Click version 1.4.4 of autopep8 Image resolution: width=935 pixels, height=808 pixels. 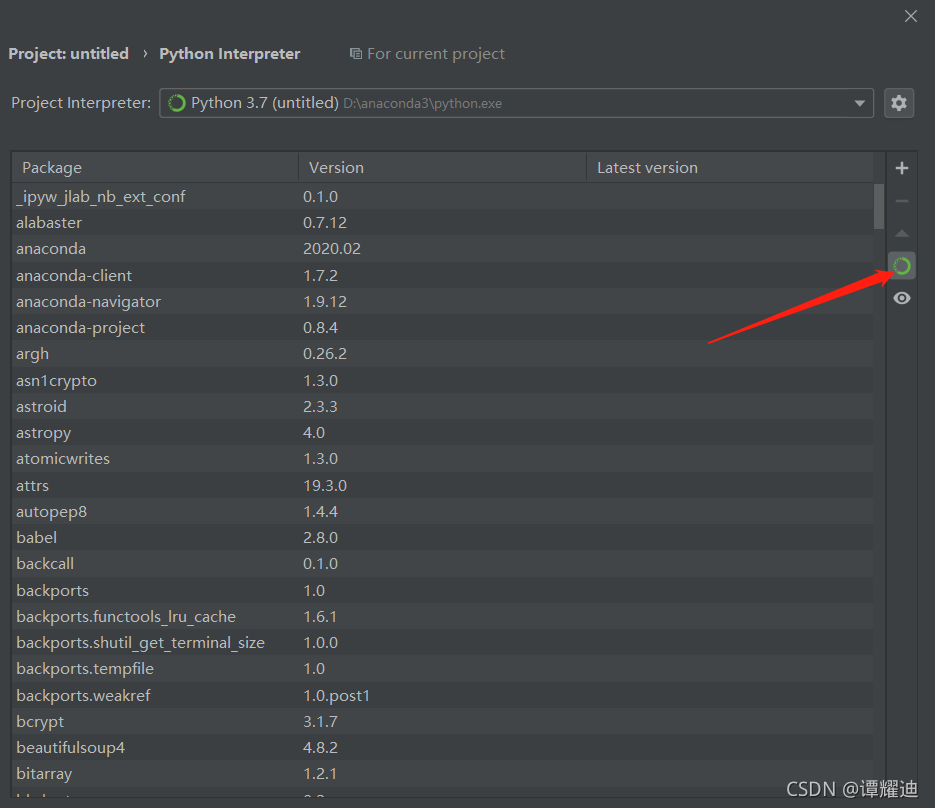point(320,512)
